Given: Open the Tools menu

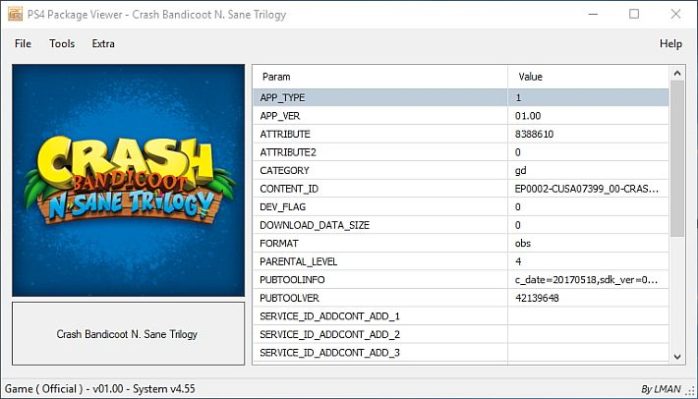Looking at the screenshot, I should coord(62,44).
